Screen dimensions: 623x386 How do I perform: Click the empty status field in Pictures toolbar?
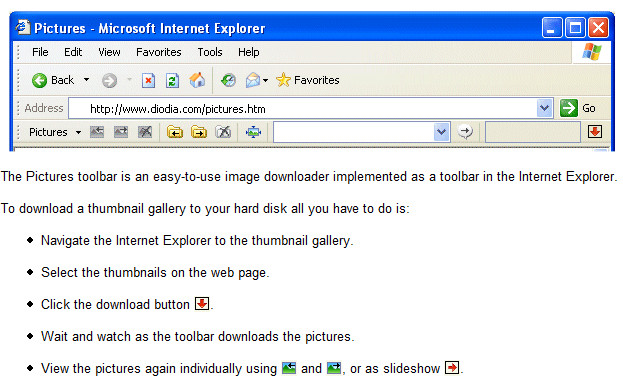(x=533, y=132)
